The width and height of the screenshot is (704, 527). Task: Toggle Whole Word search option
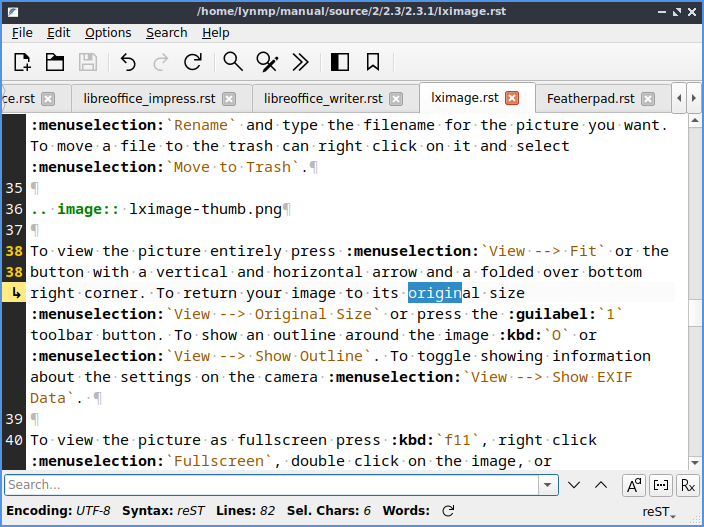coord(661,485)
